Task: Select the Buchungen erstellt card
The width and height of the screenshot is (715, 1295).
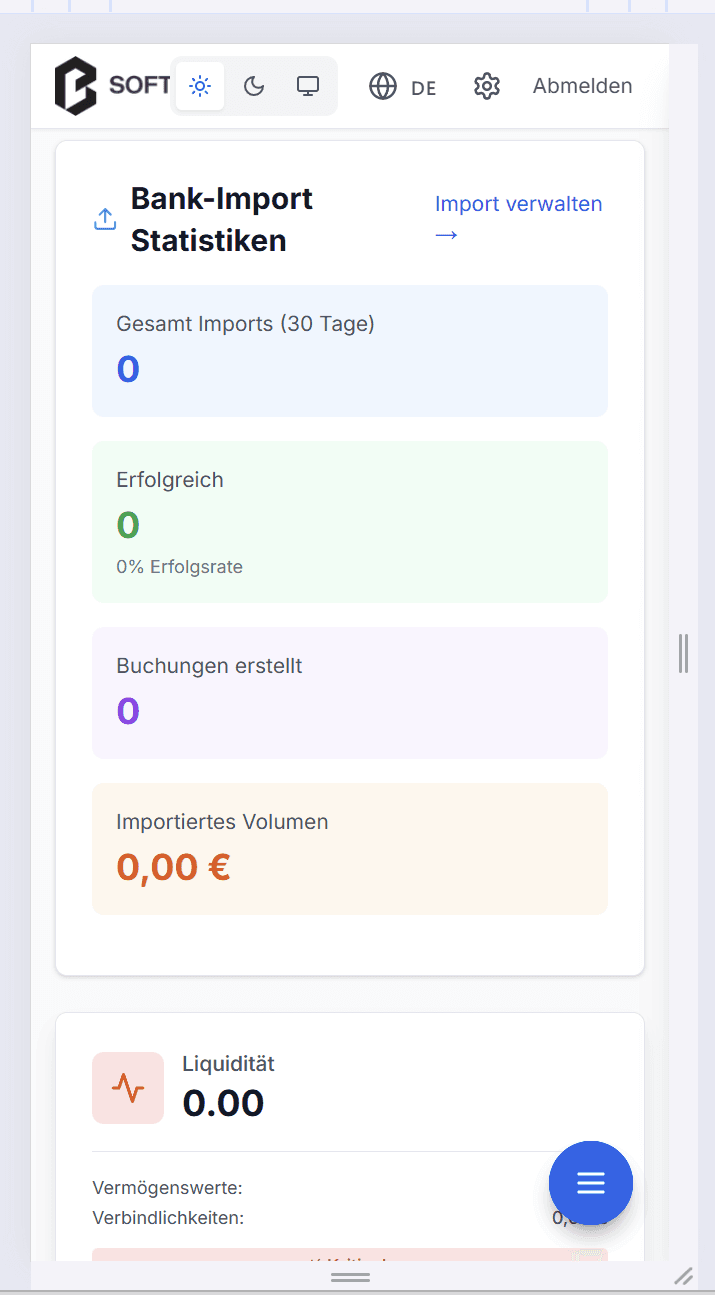Action: coord(350,692)
